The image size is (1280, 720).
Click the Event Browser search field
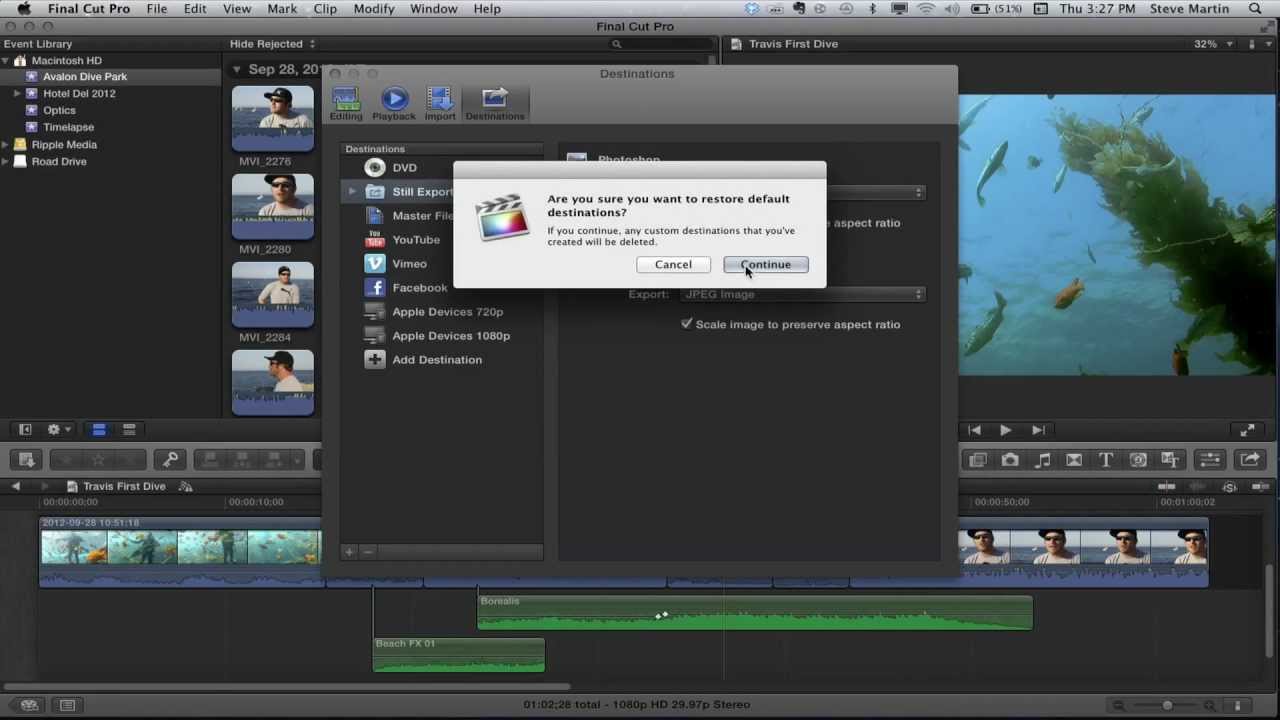pos(660,44)
